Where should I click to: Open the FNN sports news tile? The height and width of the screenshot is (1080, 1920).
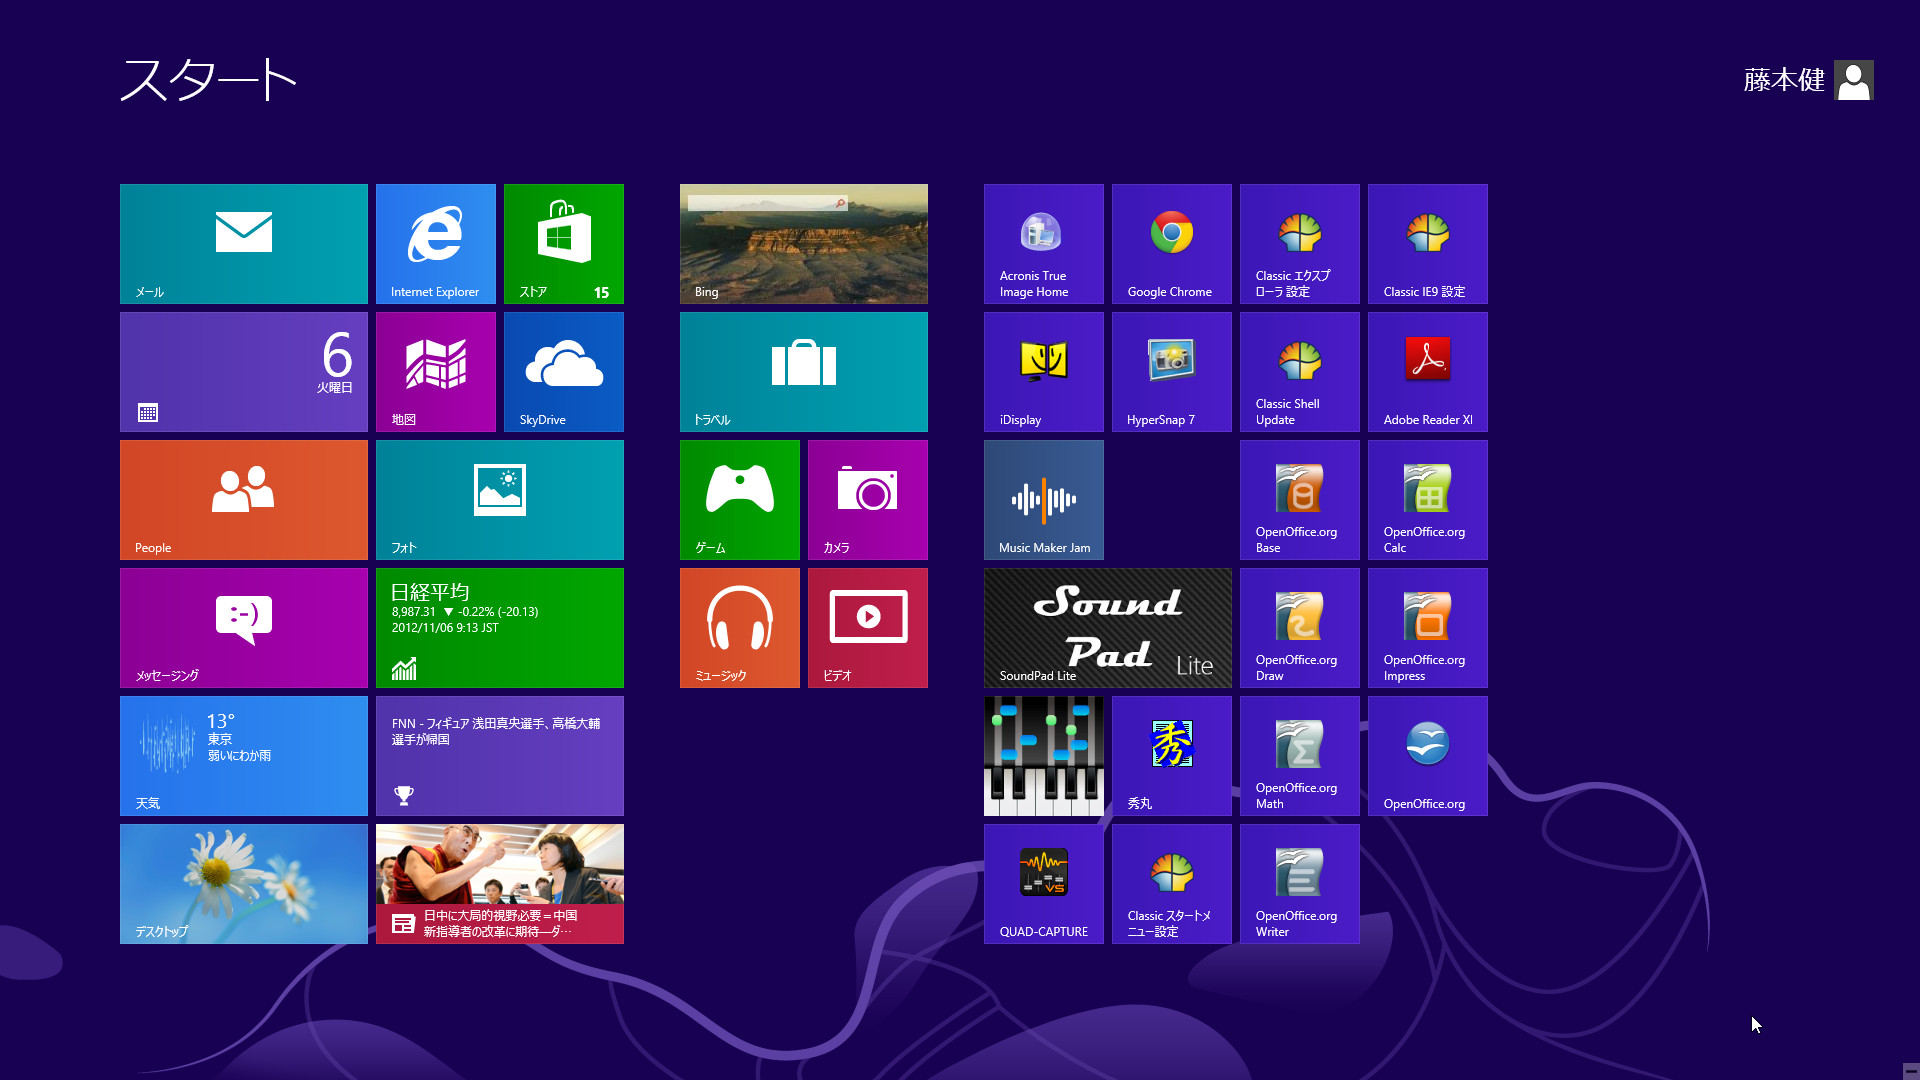tap(500, 756)
